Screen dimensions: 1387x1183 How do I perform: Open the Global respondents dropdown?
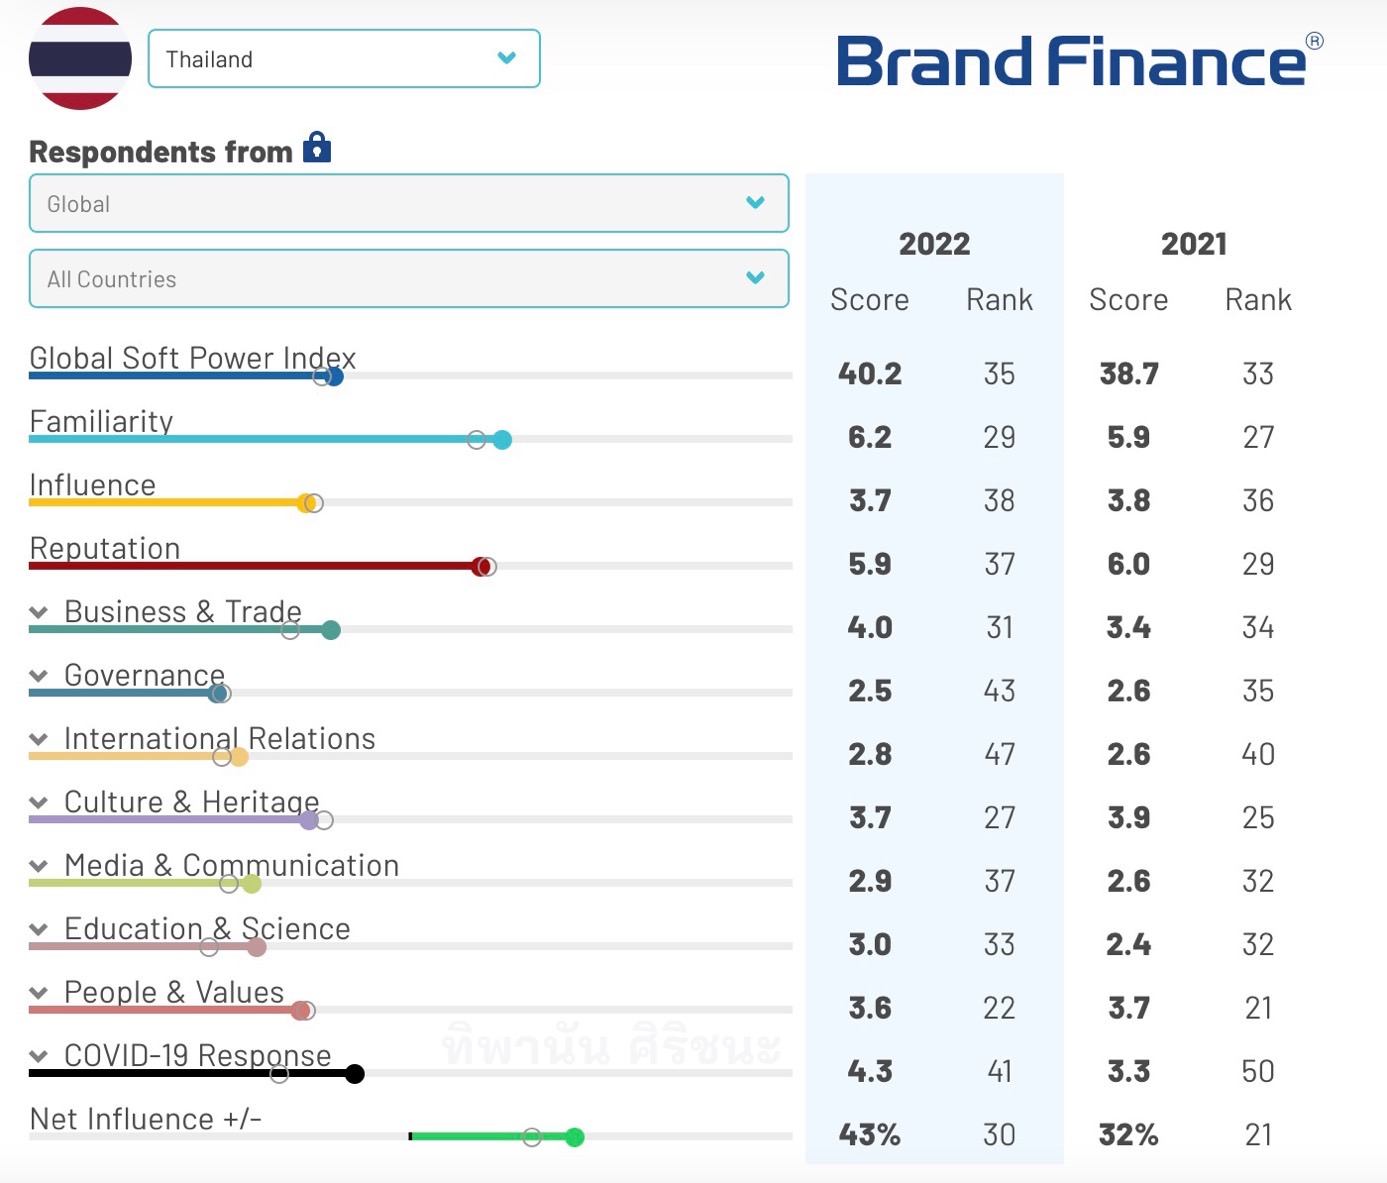click(409, 204)
